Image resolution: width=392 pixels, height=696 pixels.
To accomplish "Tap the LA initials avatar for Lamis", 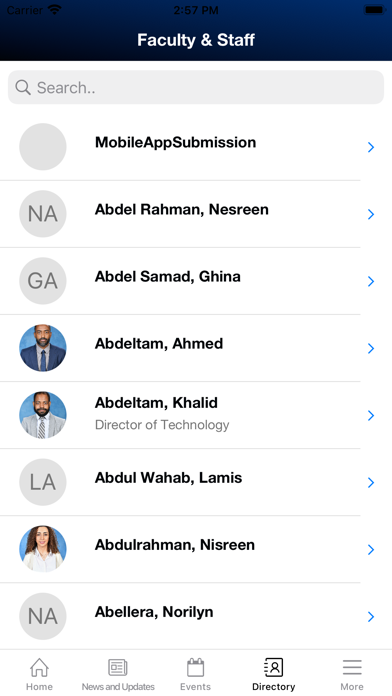I will click(43, 482).
